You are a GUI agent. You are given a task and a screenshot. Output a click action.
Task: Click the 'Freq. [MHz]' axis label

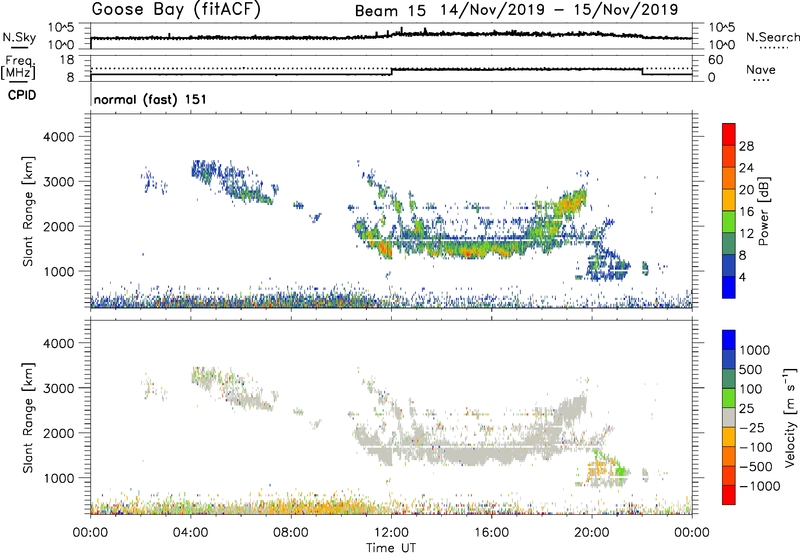pyautogui.click(x=19, y=67)
